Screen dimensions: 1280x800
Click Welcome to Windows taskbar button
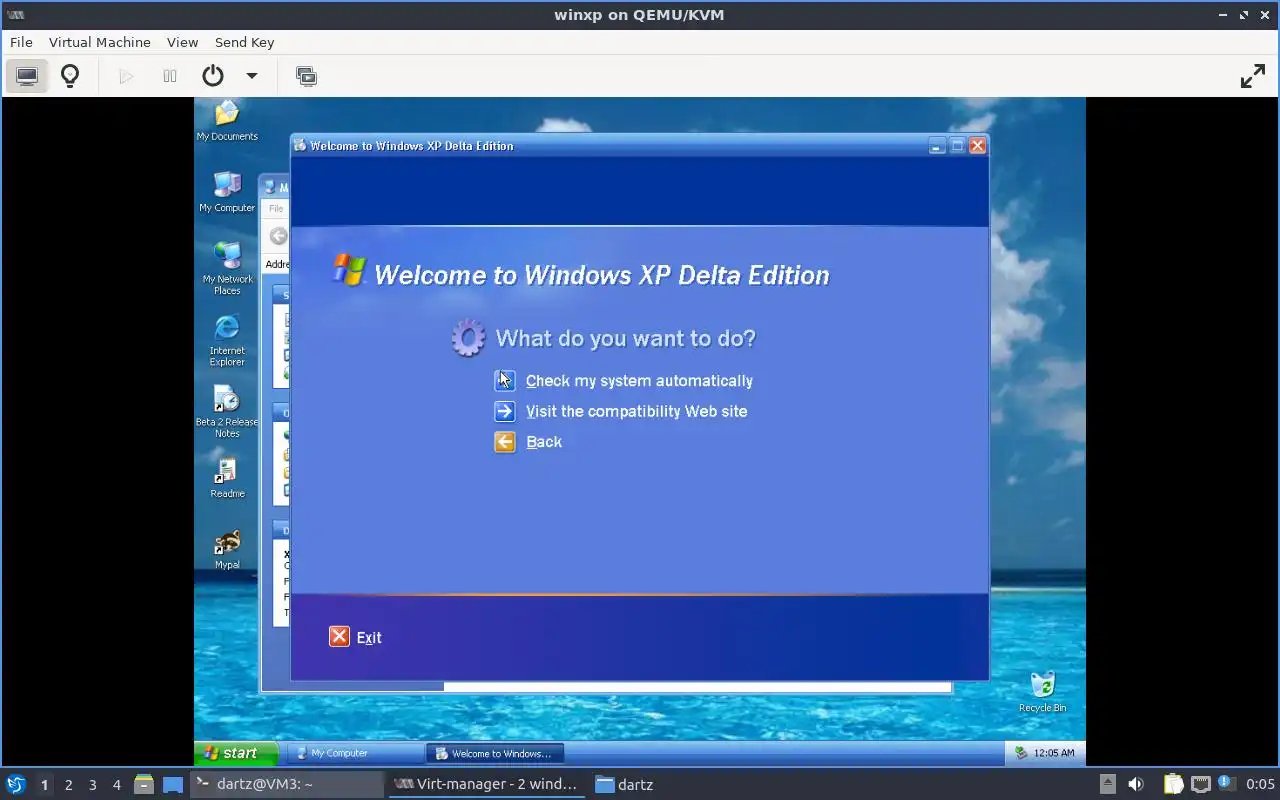coord(496,753)
